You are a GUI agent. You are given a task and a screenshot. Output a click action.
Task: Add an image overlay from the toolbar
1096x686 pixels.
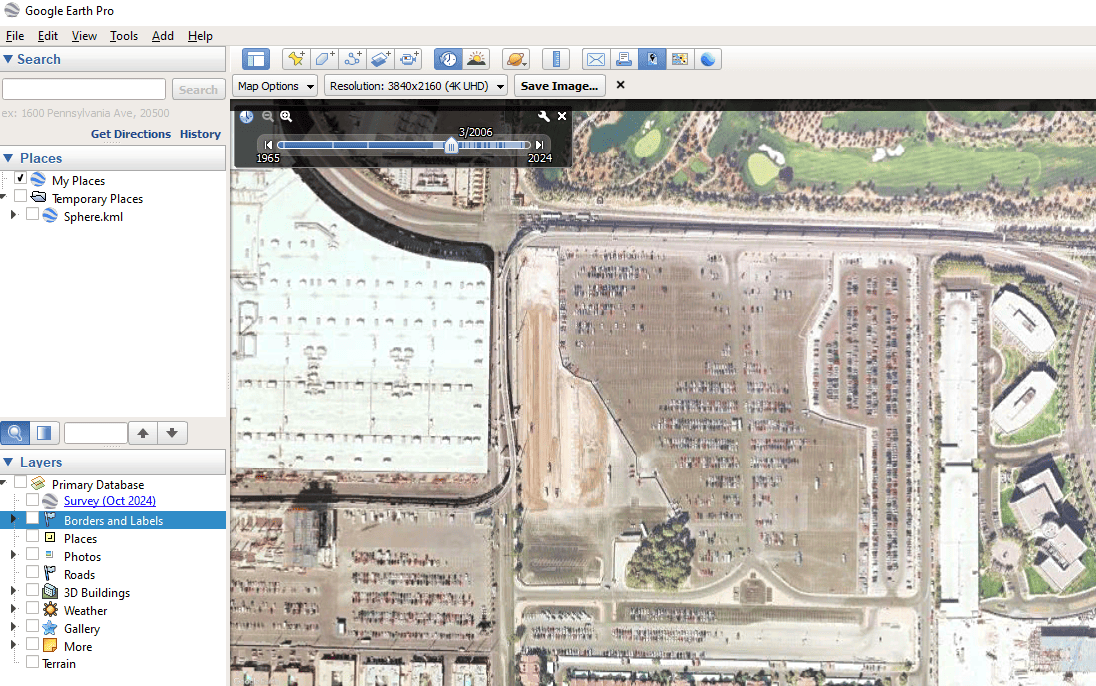381,59
